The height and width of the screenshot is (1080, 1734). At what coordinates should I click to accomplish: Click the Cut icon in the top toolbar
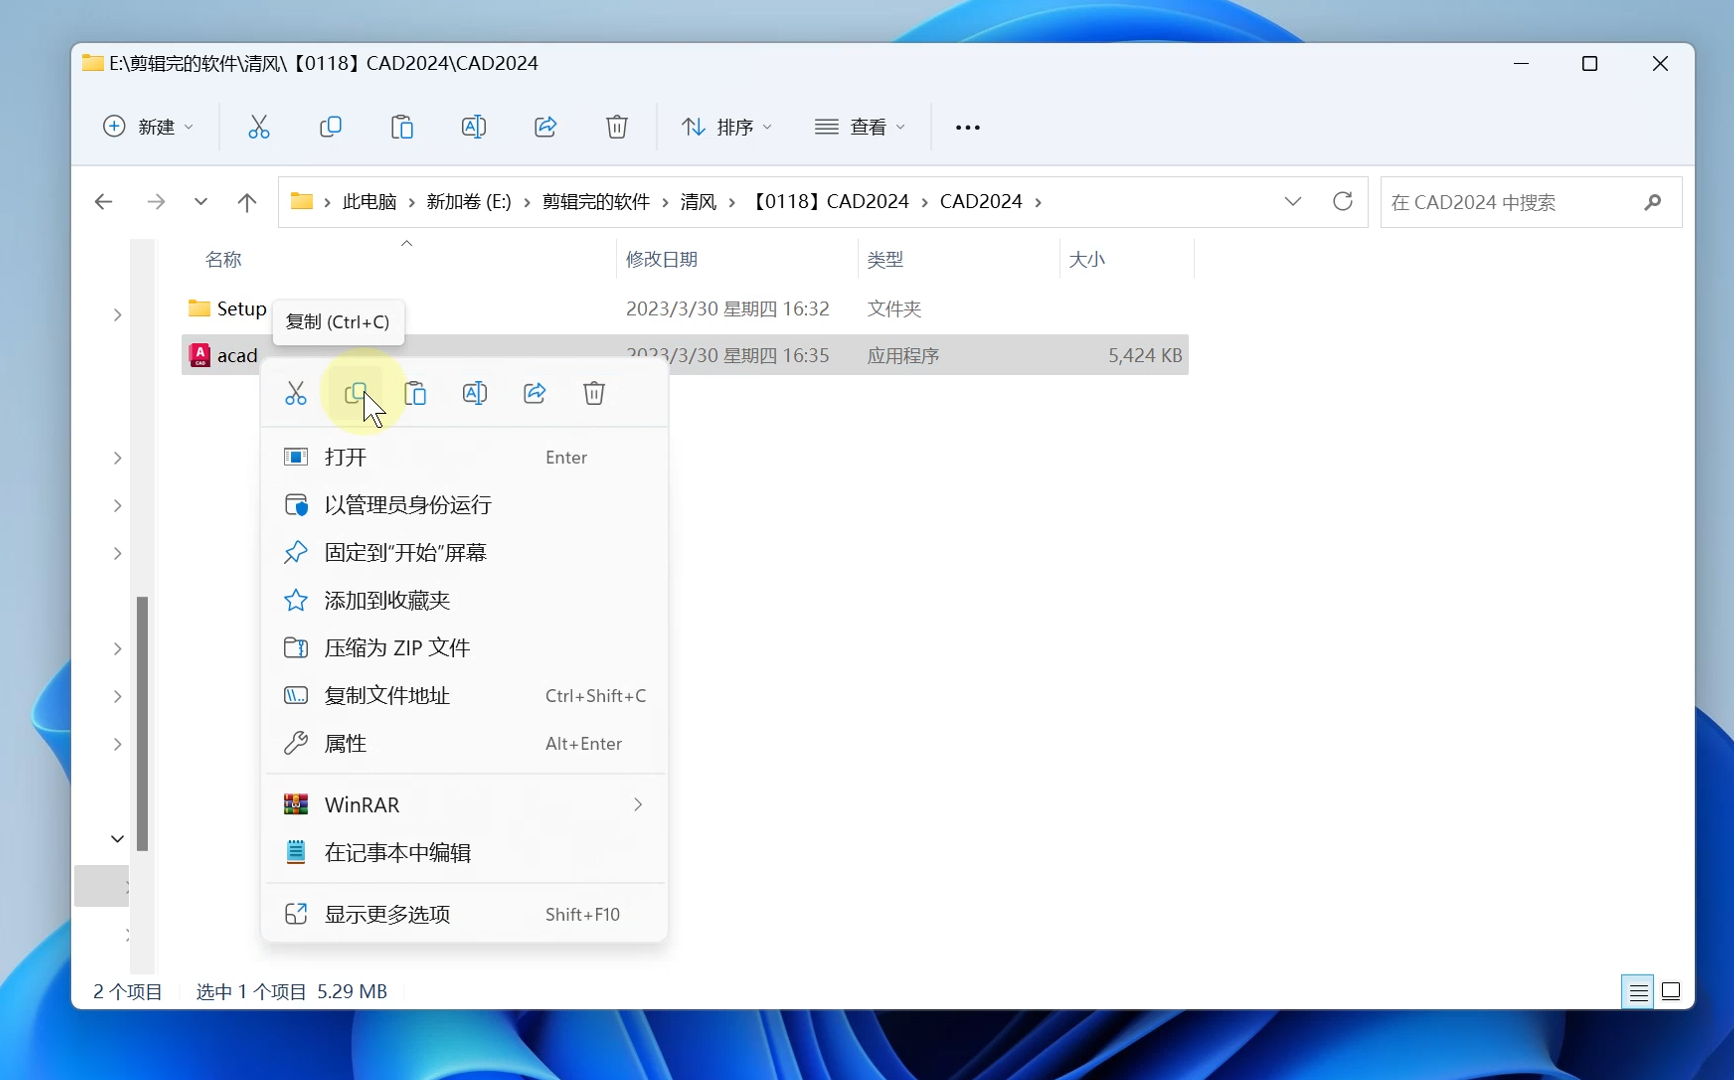[x=259, y=127]
